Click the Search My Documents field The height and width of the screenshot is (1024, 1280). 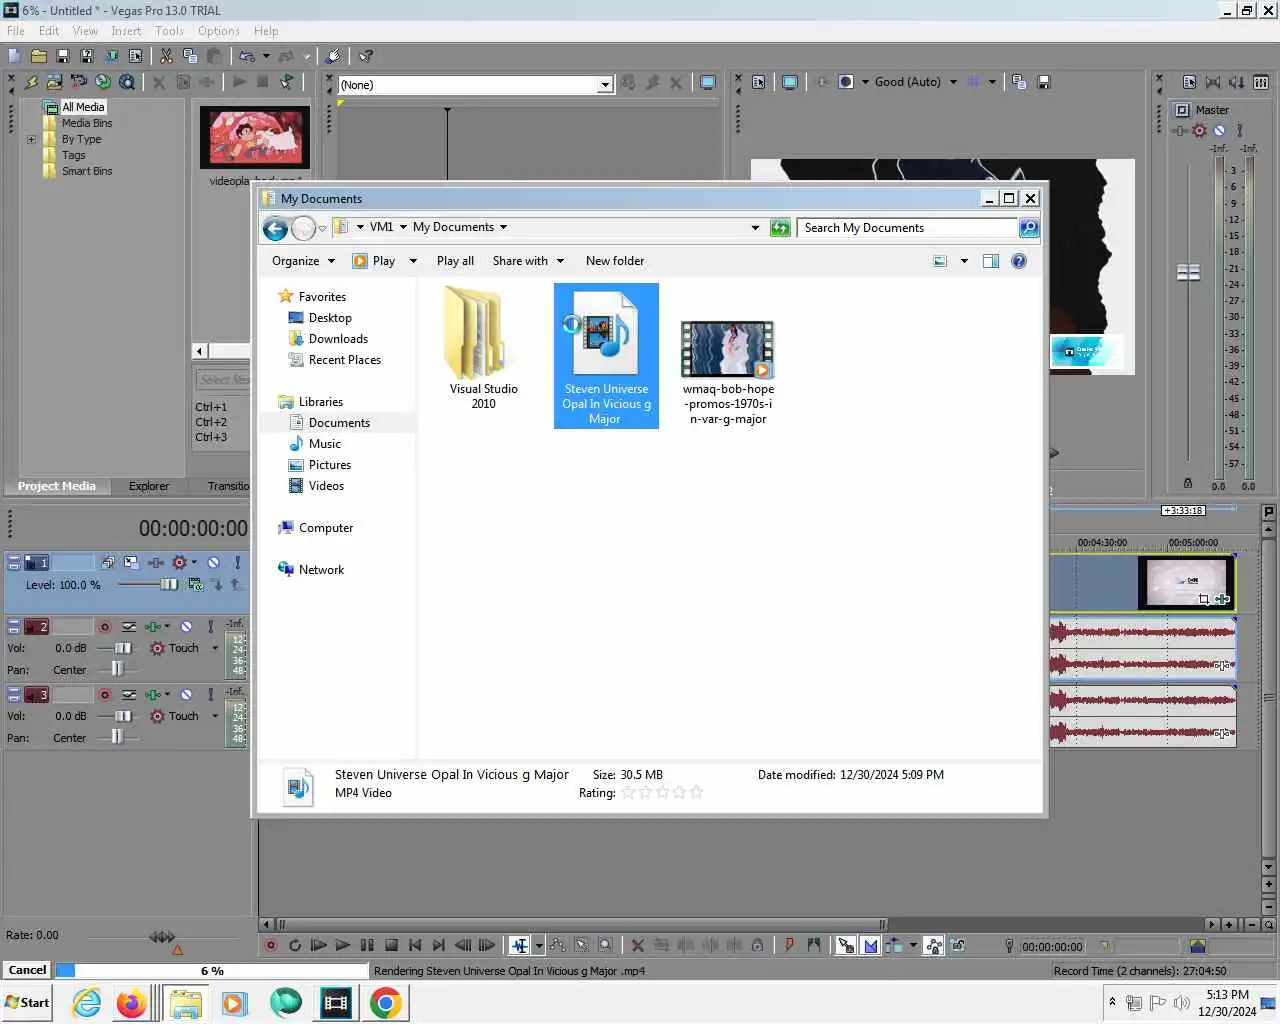[908, 228]
